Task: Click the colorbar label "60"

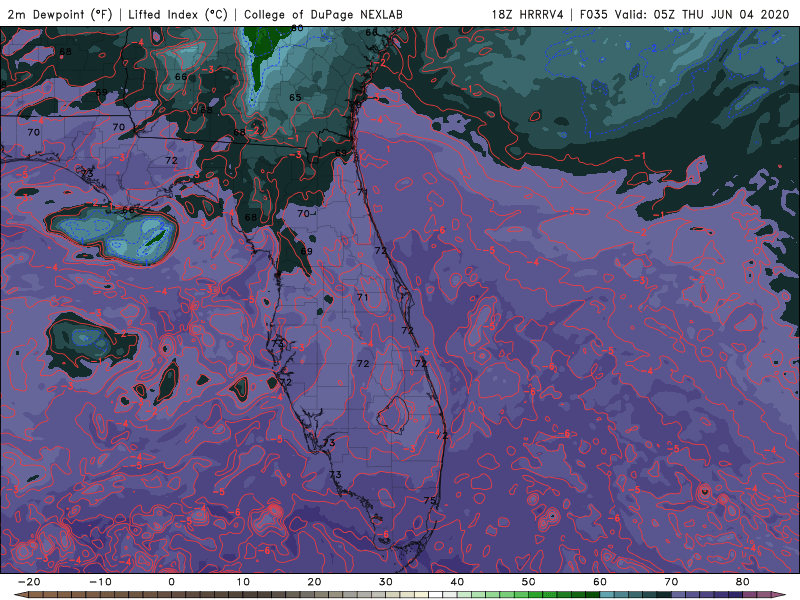Action: [x=600, y=582]
